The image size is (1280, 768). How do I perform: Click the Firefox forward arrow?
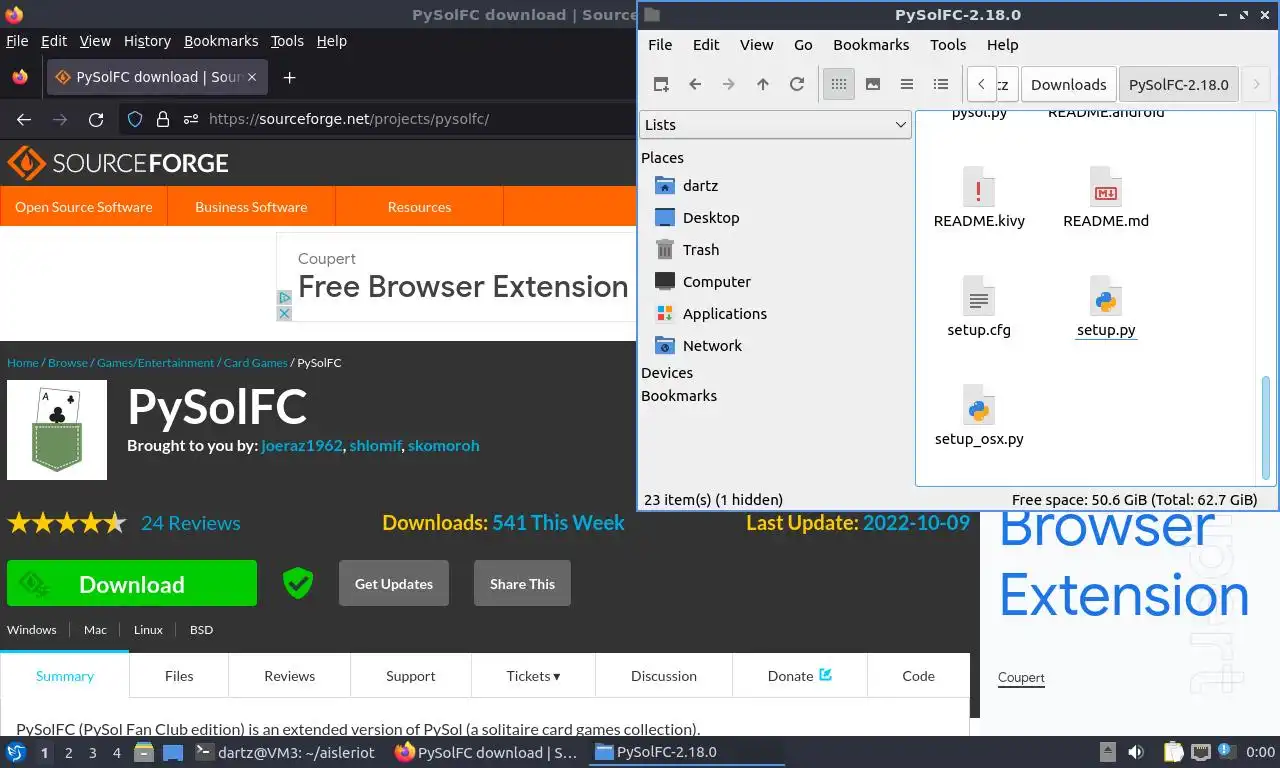(x=60, y=119)
